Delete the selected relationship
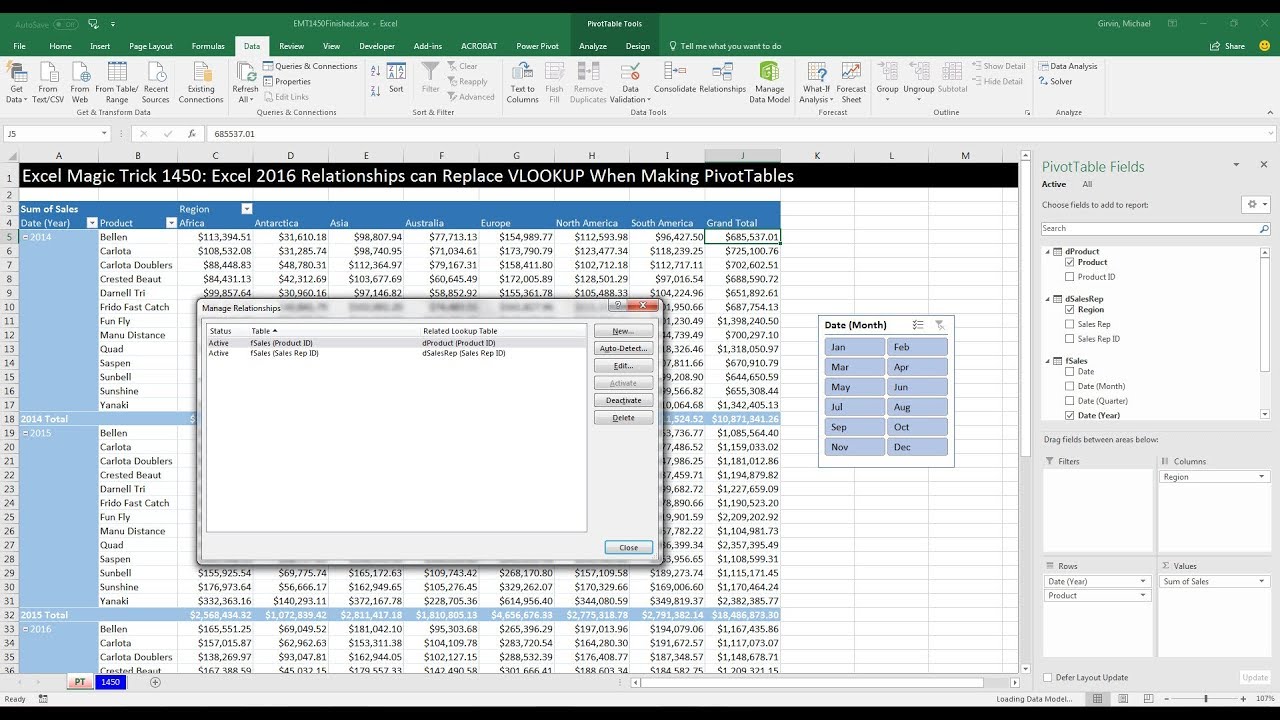Viewport: 1280px width, 720px height. 623,418
